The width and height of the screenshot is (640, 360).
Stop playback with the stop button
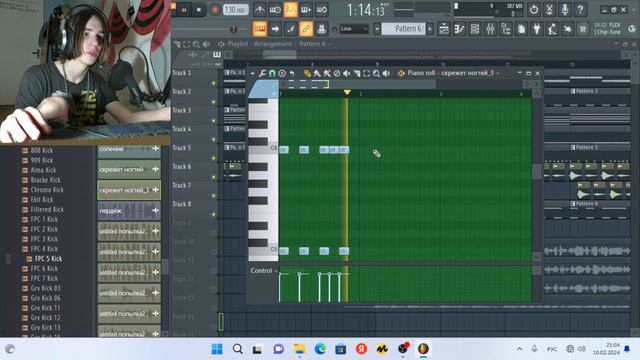[x=199, y=9]
